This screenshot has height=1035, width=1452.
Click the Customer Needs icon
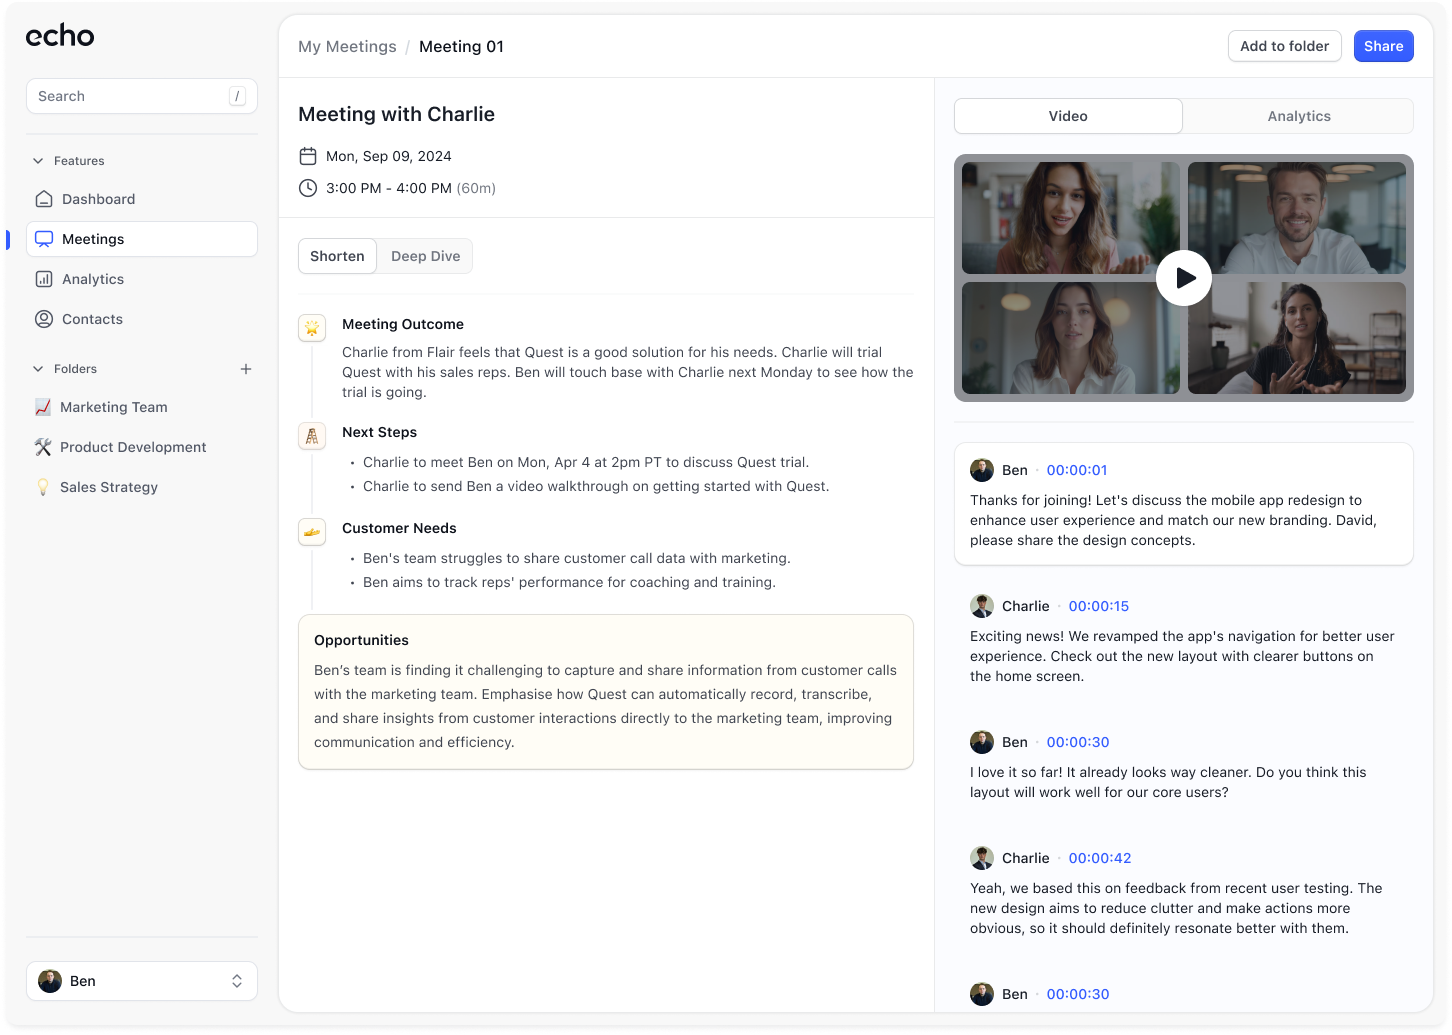[312, 532]
